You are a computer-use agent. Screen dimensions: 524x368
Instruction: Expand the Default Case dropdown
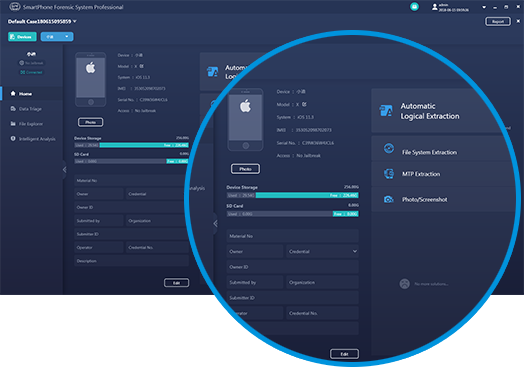point(42,21)
